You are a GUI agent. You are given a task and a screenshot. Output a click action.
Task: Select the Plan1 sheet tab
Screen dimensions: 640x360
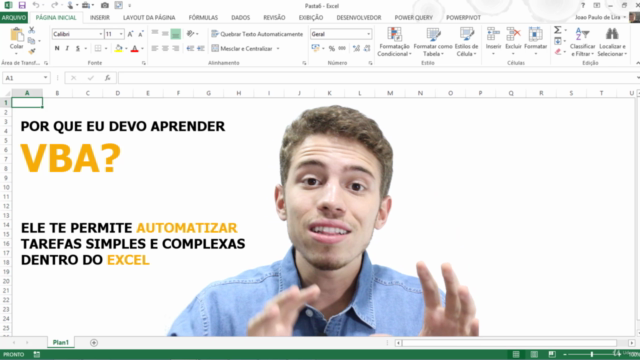pos(61,342)
